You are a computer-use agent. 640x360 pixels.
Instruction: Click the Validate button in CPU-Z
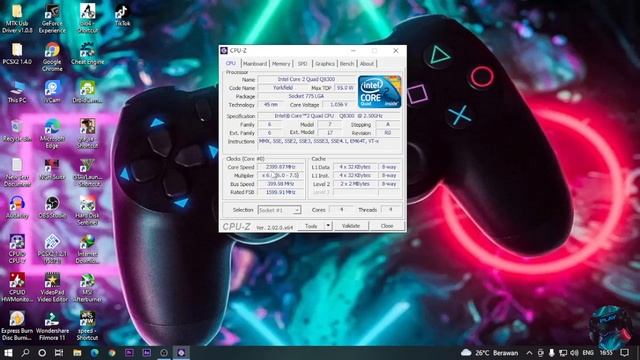pos(351,226)
